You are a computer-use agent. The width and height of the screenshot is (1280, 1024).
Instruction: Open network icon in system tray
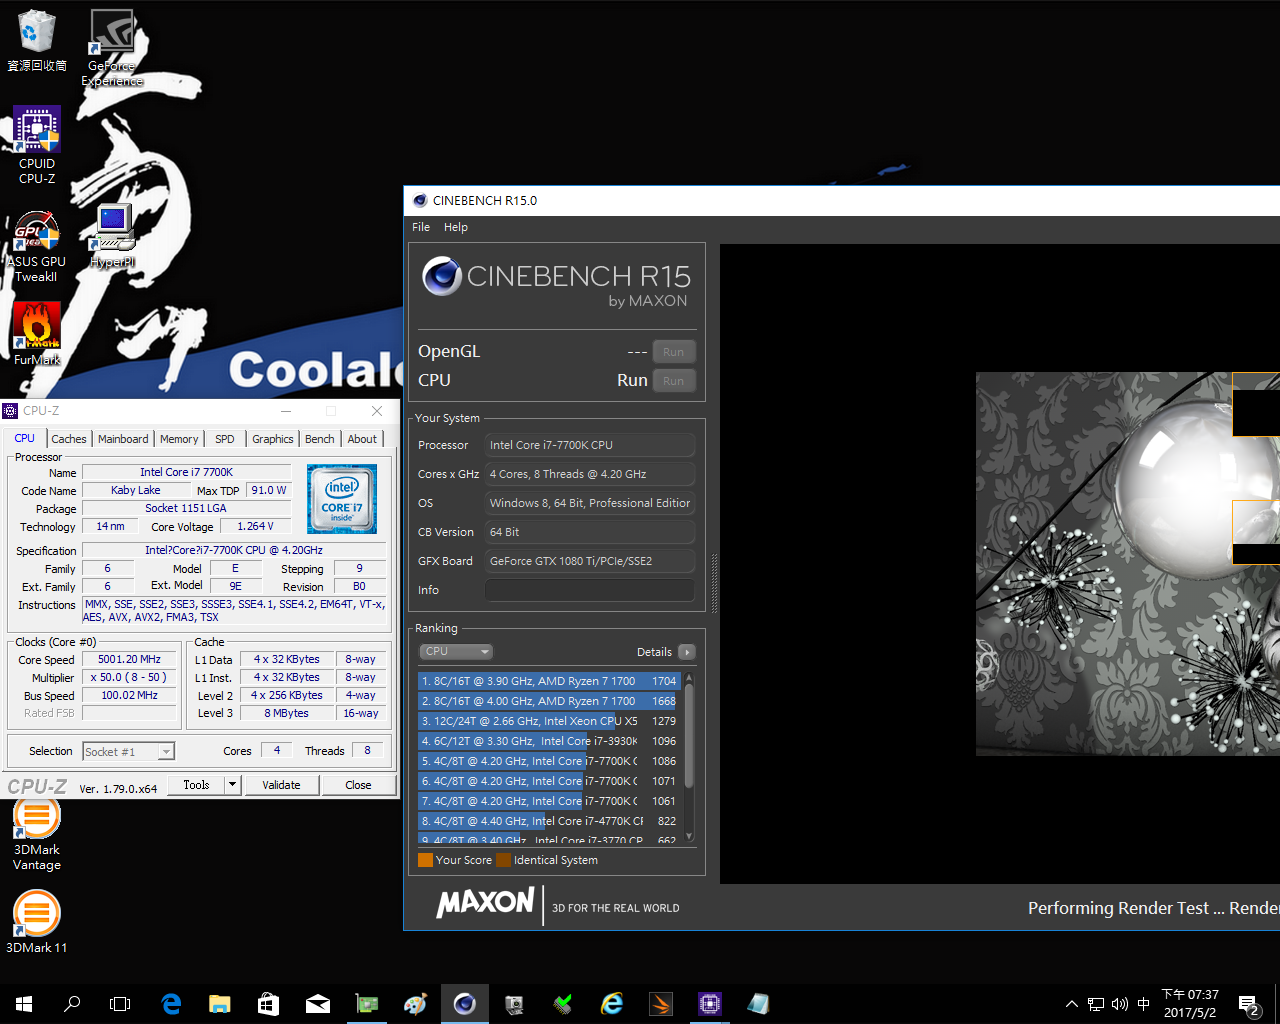[1096, 1004]
